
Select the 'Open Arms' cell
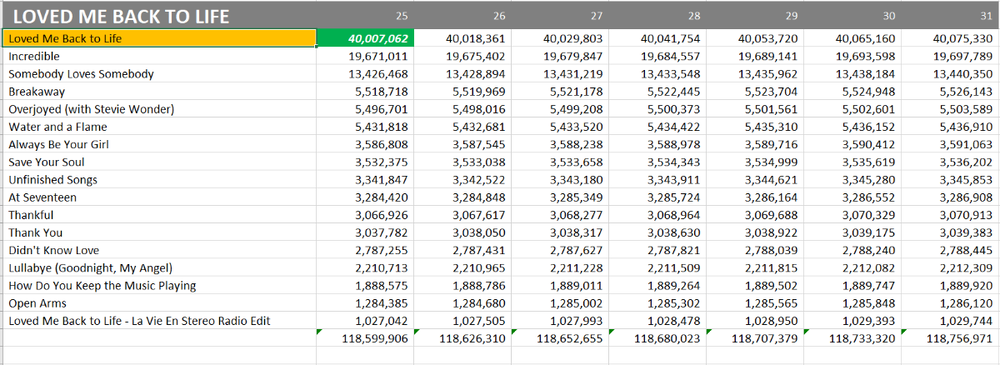click(159, 303)
